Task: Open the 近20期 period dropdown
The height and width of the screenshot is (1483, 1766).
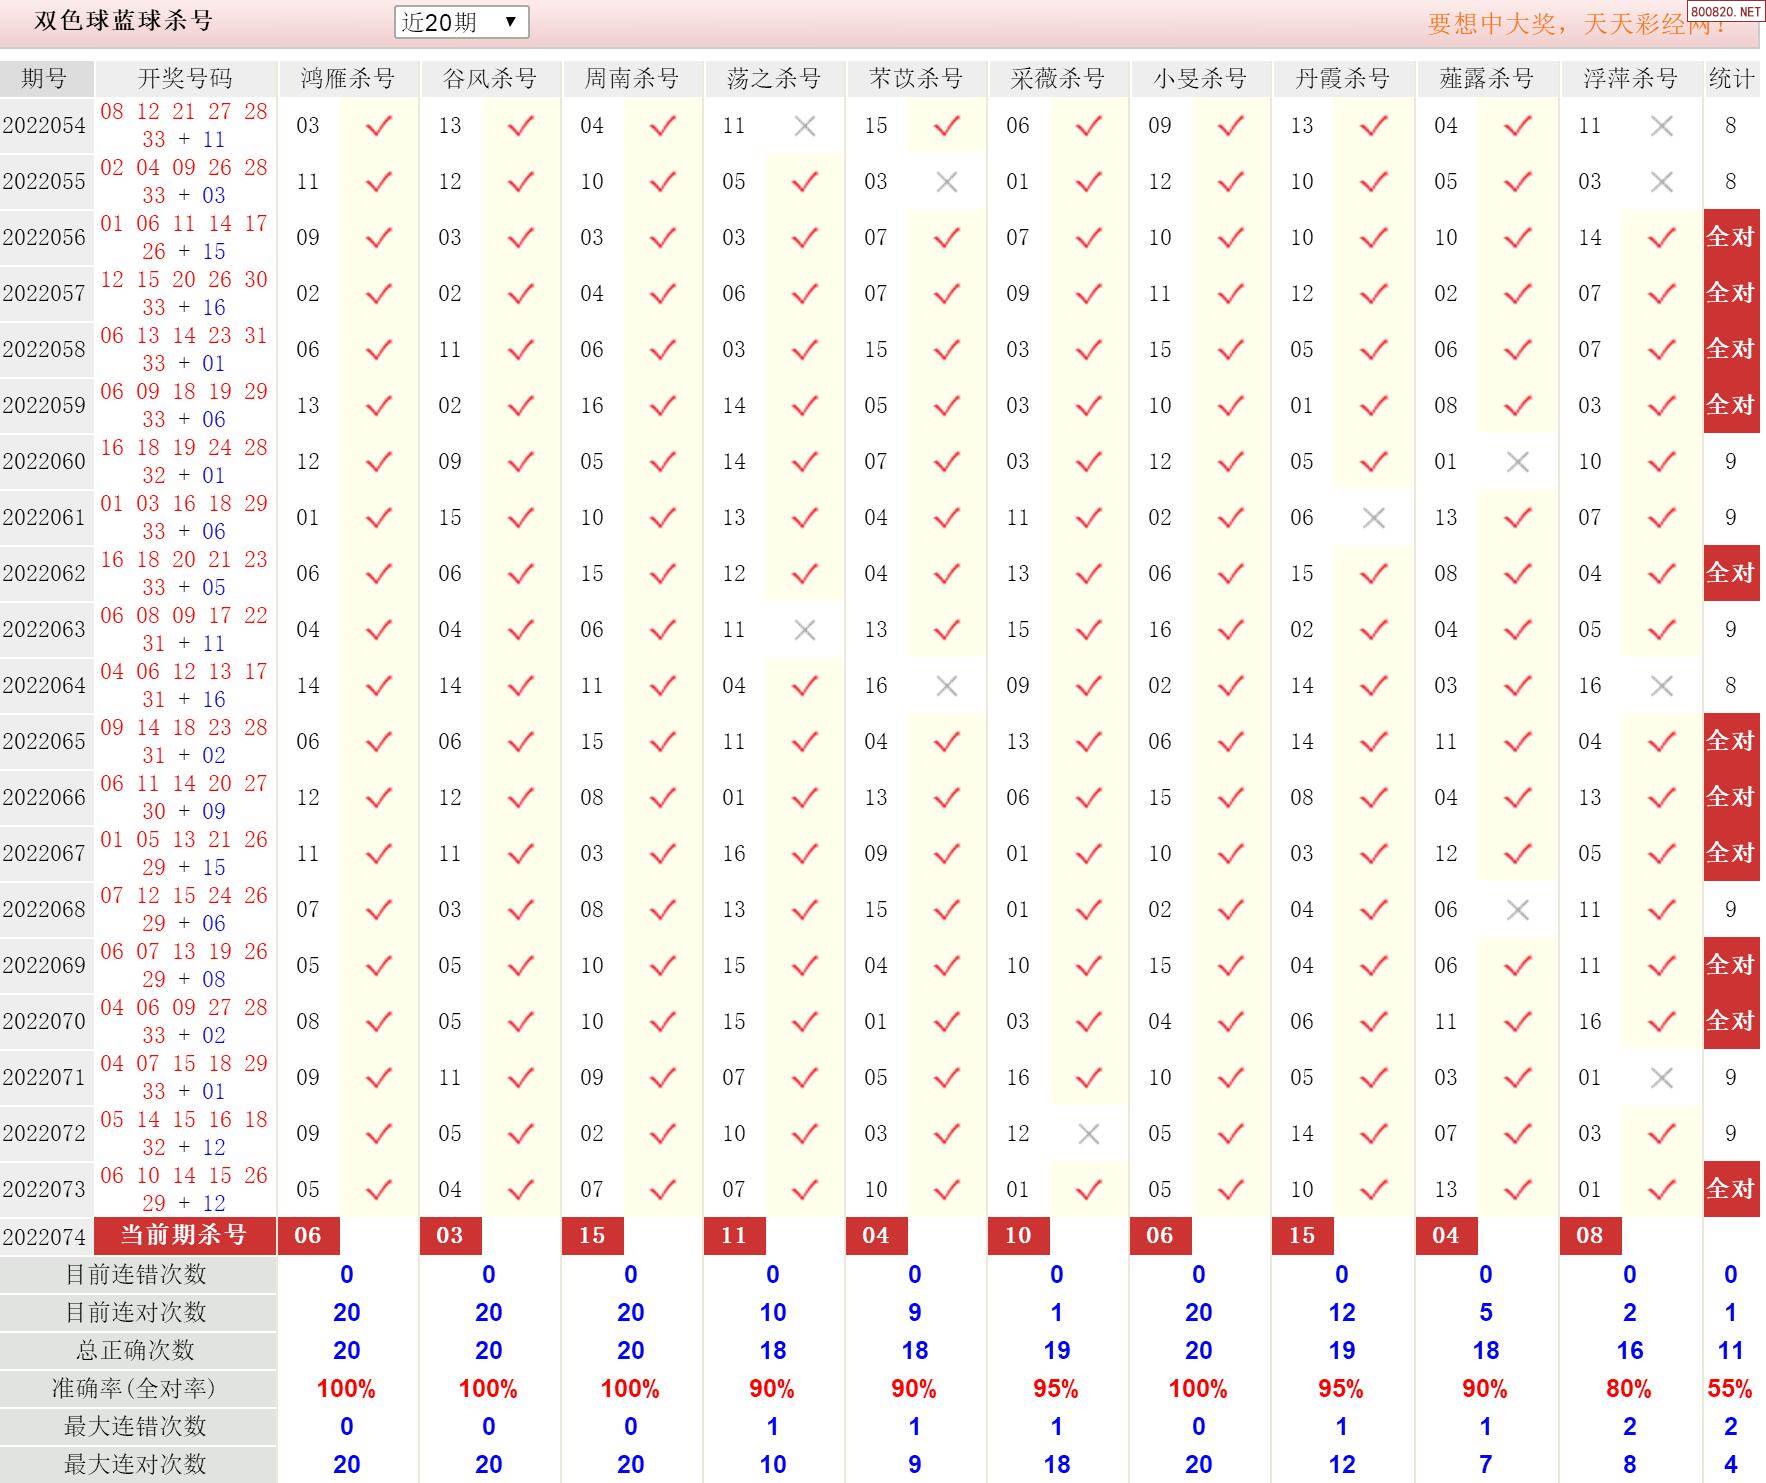Action: pyautogui.click(x=461, y=22)
